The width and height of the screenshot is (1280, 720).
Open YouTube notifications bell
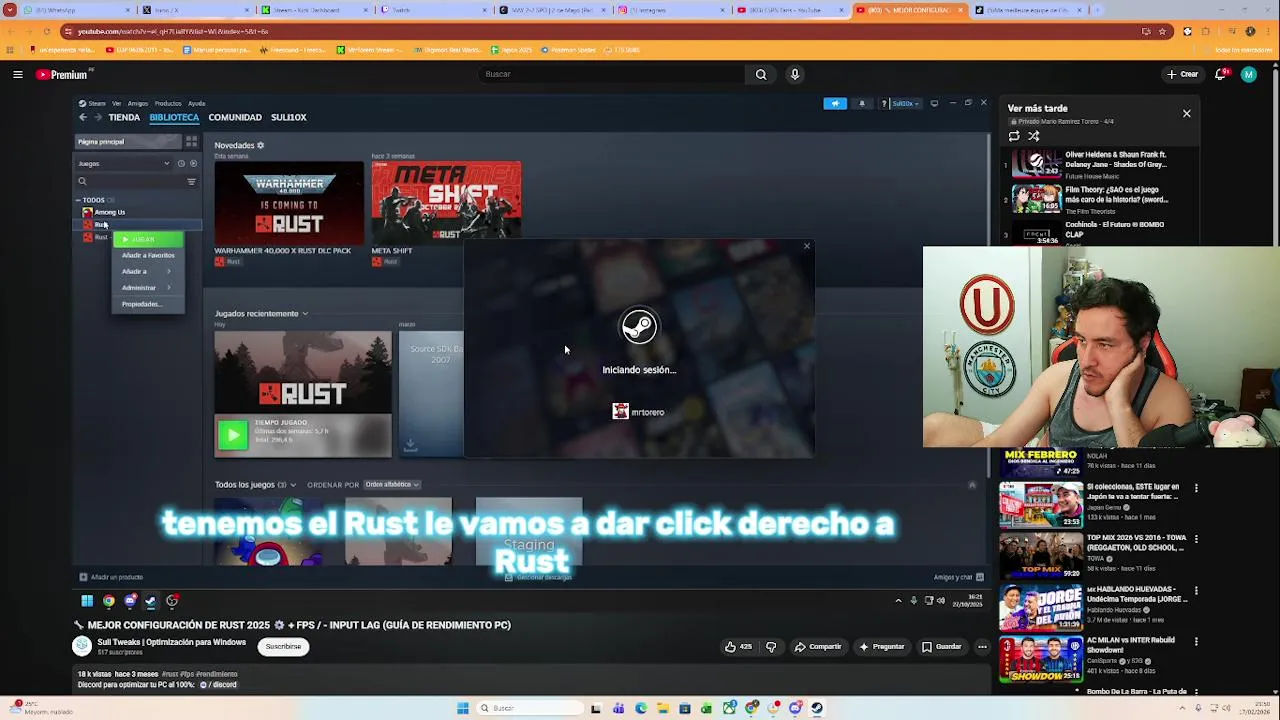click(1222, 74)
